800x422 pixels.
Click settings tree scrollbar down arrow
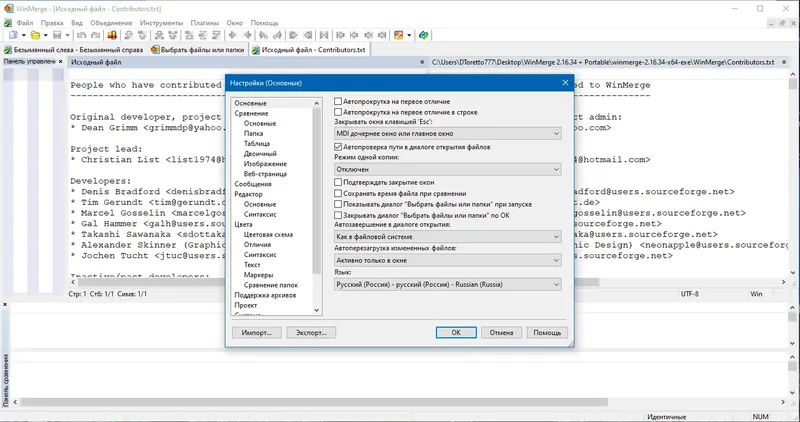316,310
